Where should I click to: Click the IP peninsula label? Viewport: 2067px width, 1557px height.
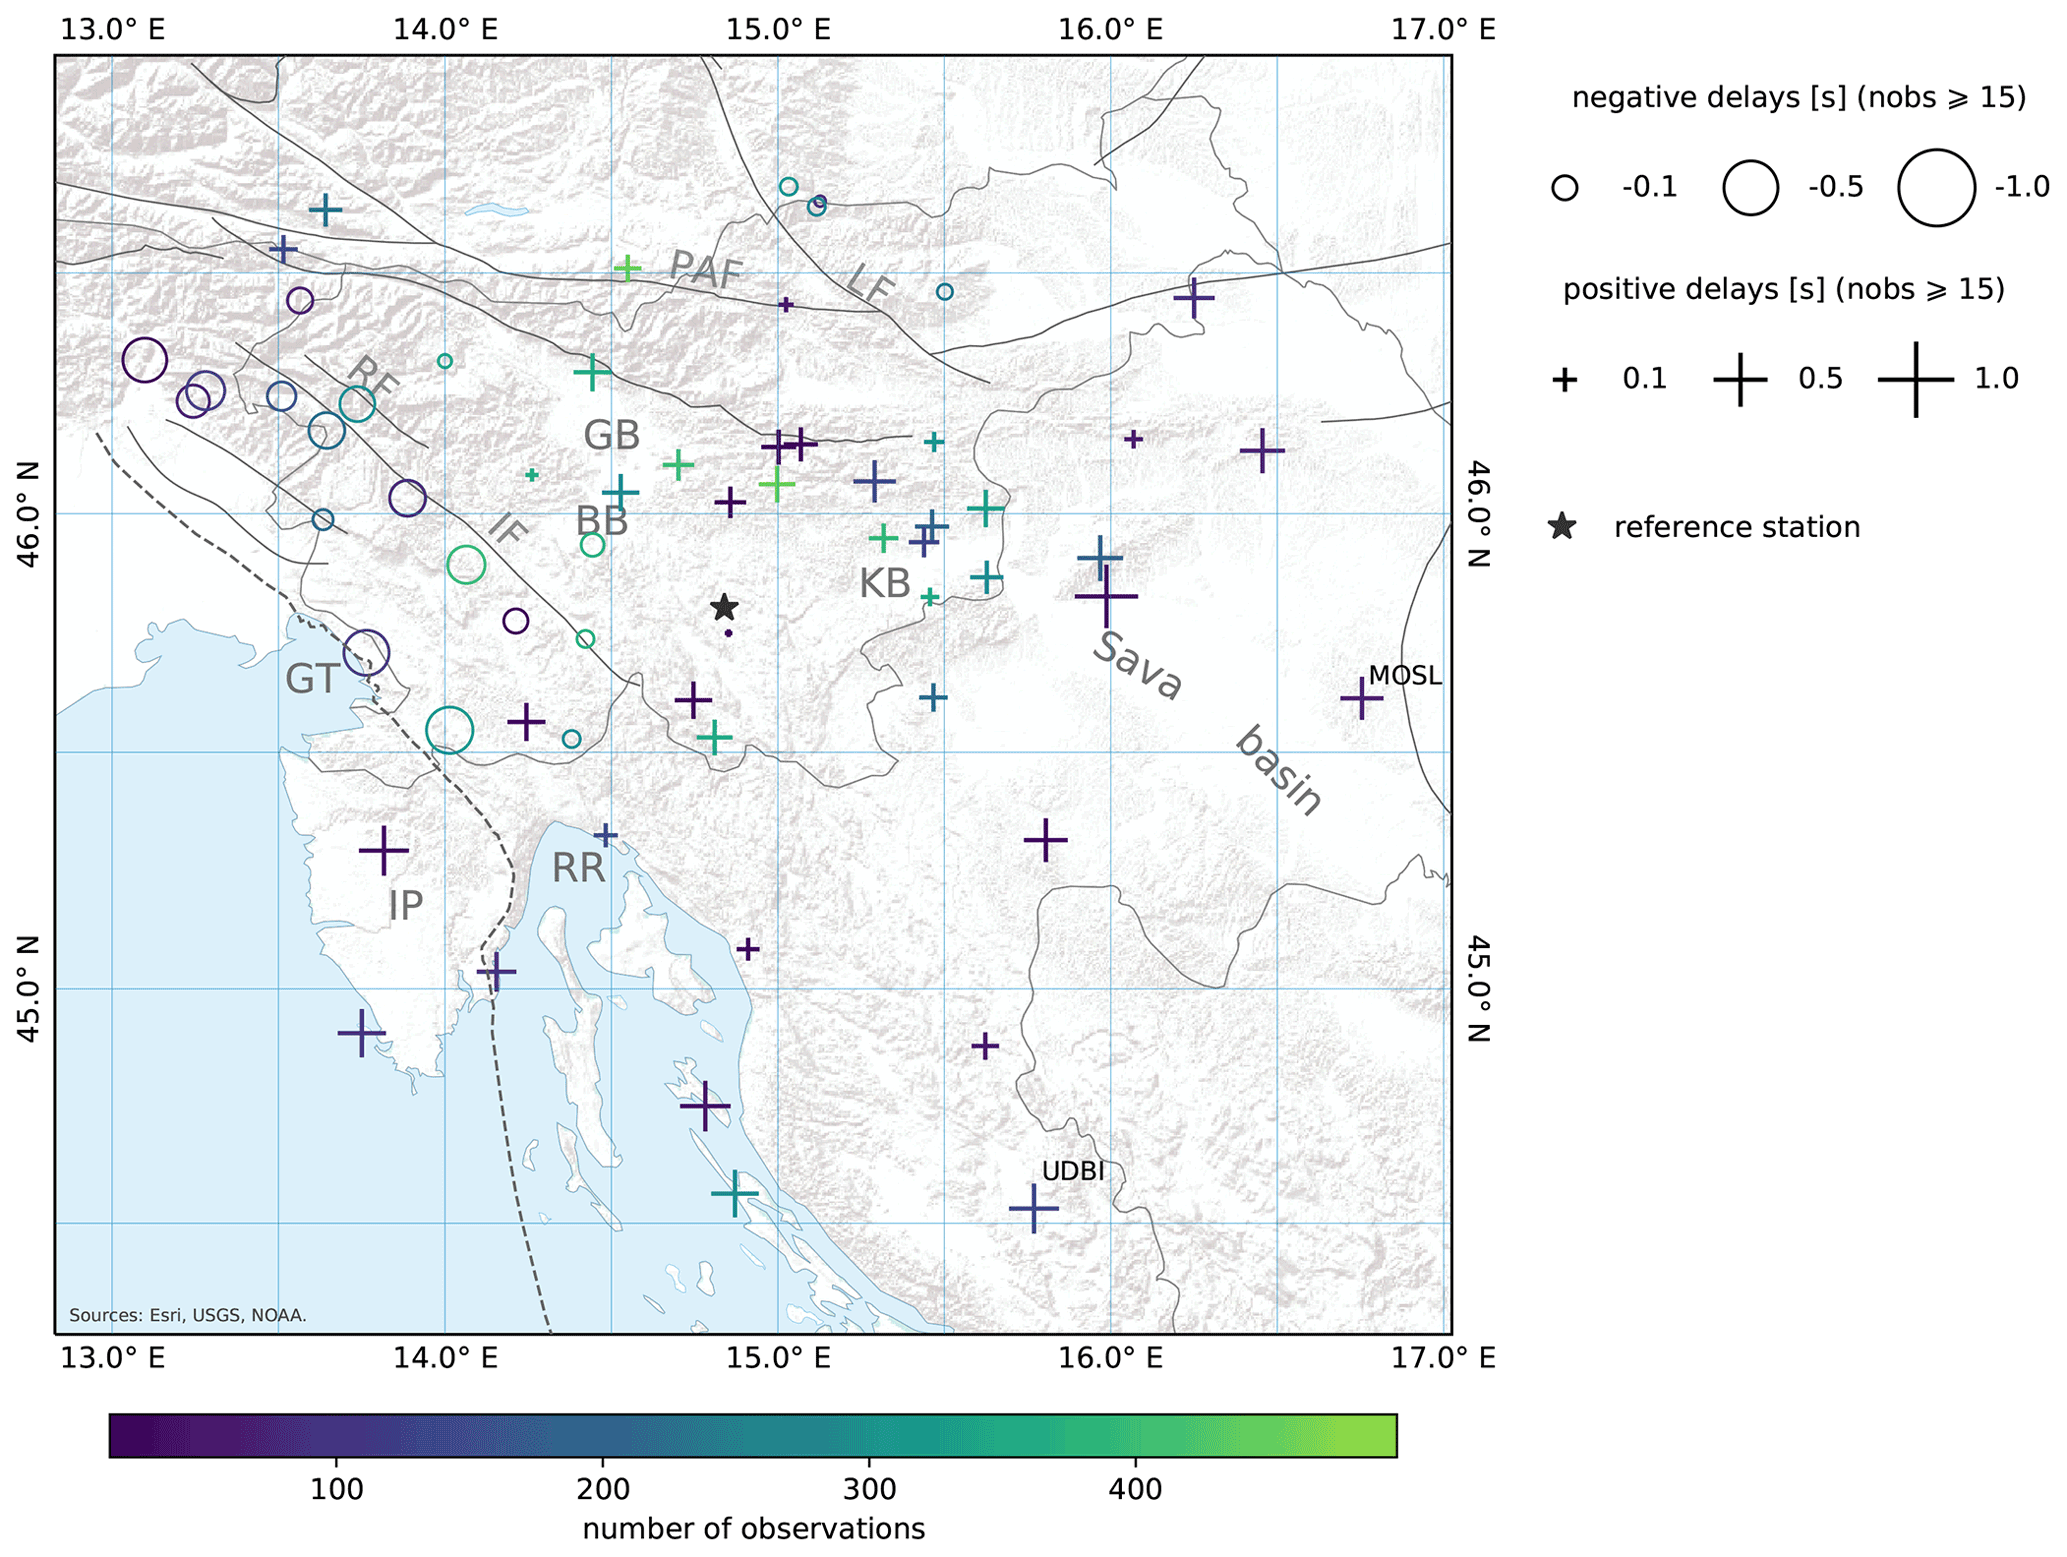pos(405,906)
